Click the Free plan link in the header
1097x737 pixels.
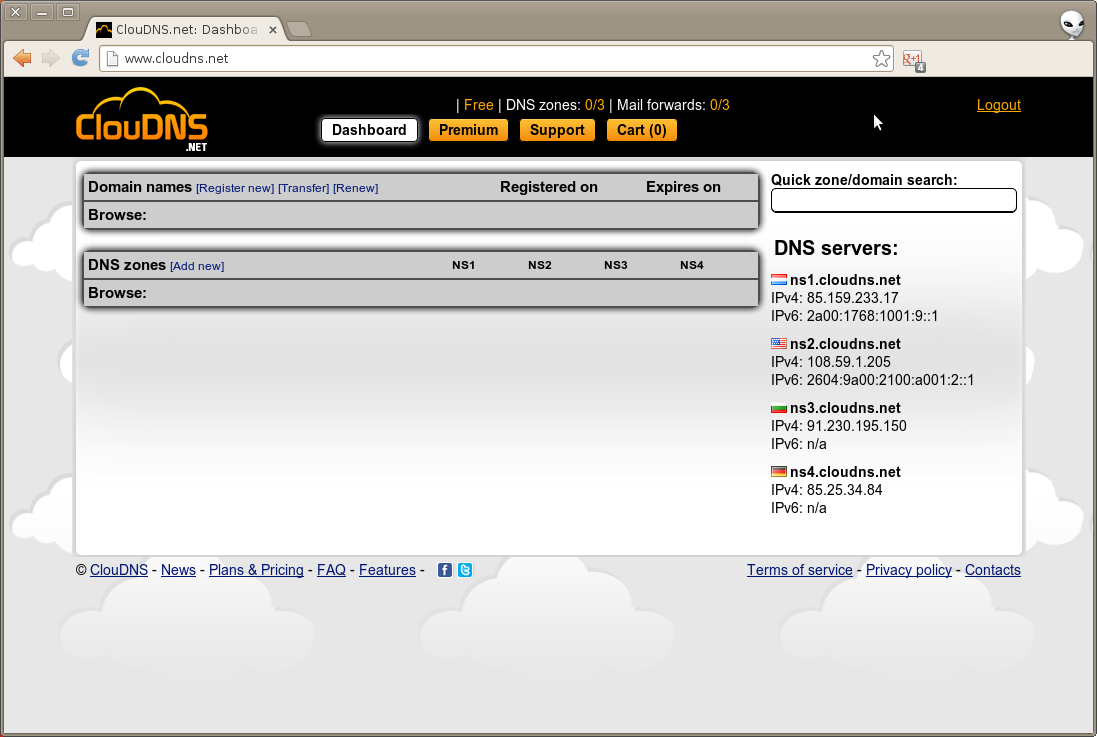click(479, 105)
